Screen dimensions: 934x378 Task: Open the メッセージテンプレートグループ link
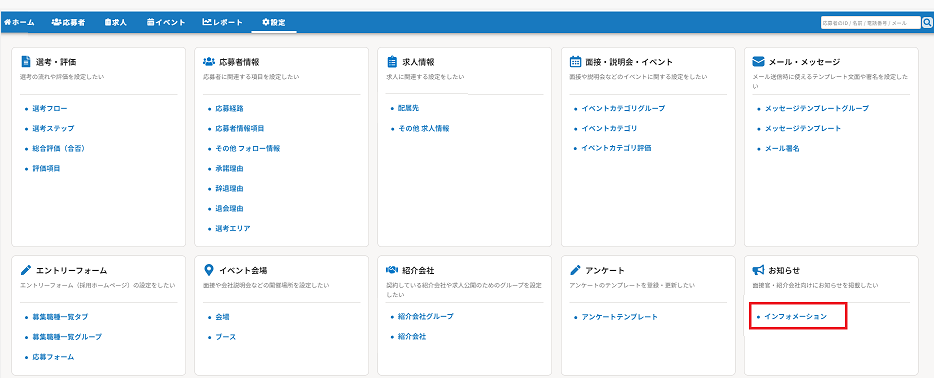point(817,108)
